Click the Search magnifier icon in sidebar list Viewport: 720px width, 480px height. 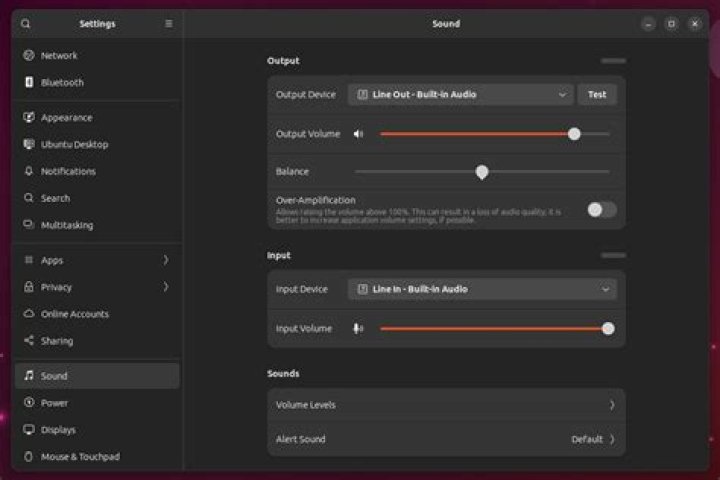tap(29, 198)
